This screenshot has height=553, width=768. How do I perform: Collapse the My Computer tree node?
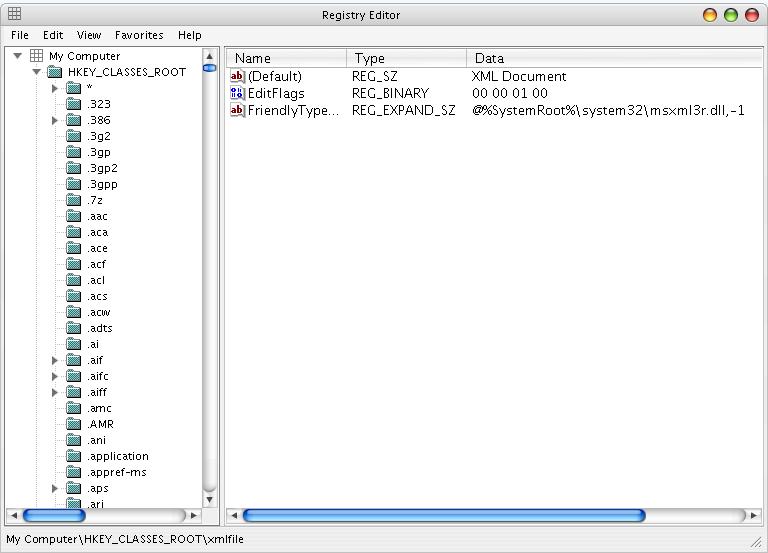pos(18,56)
